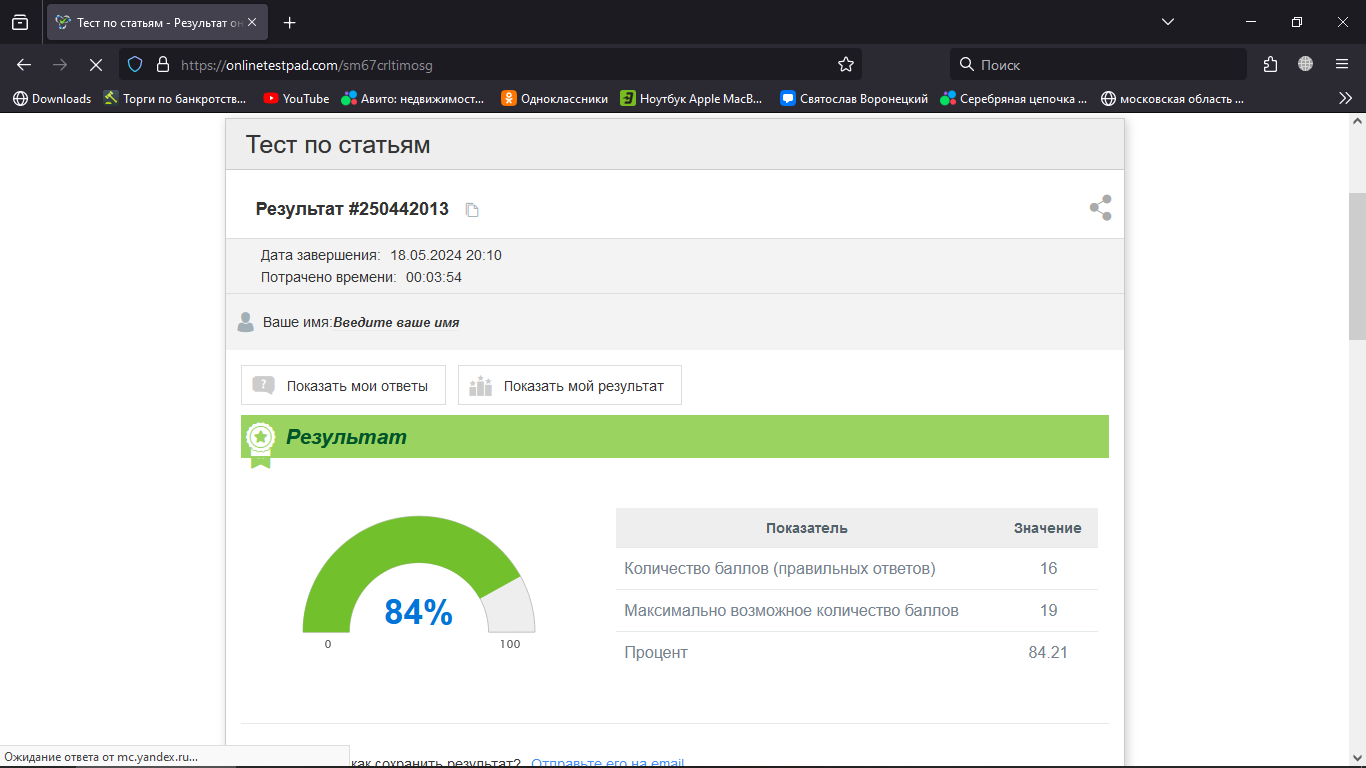This screenshot has height=768, width=1366.
Task: Open the Firefox hamburger menu
Action: 1342,64
